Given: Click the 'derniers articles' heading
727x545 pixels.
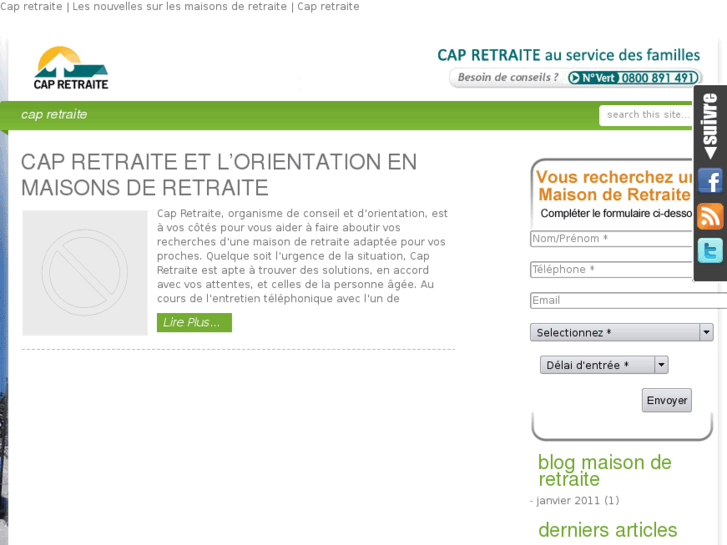Looking at the screenshot, I should (607, 530).
